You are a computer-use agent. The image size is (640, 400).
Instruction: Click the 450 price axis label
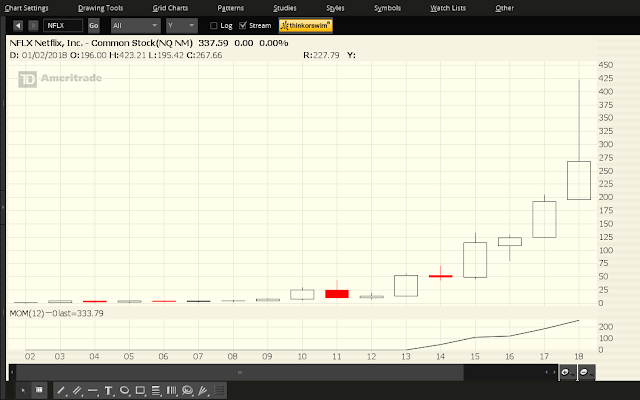(x=606, y=65)
